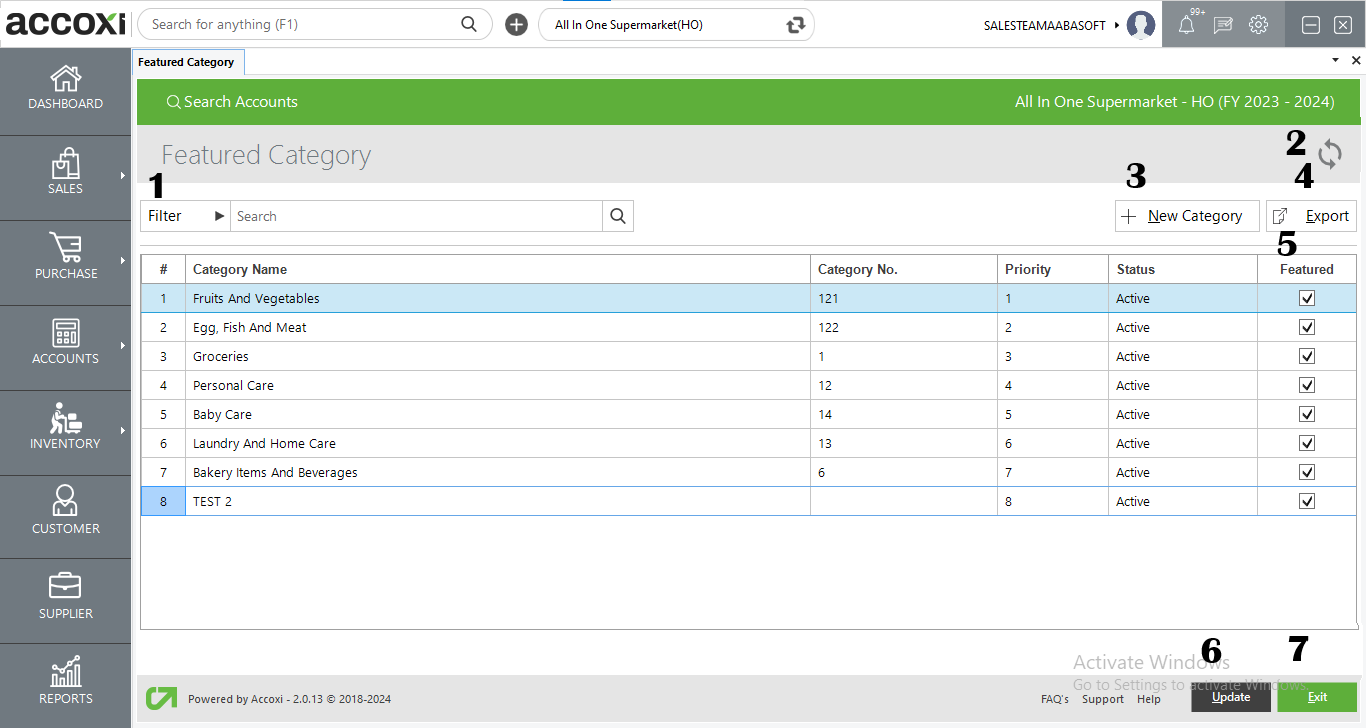This screenshot has height=728, width=1366.
Task: Open the Dashboard from the sidebar
Action: point(65,88)
